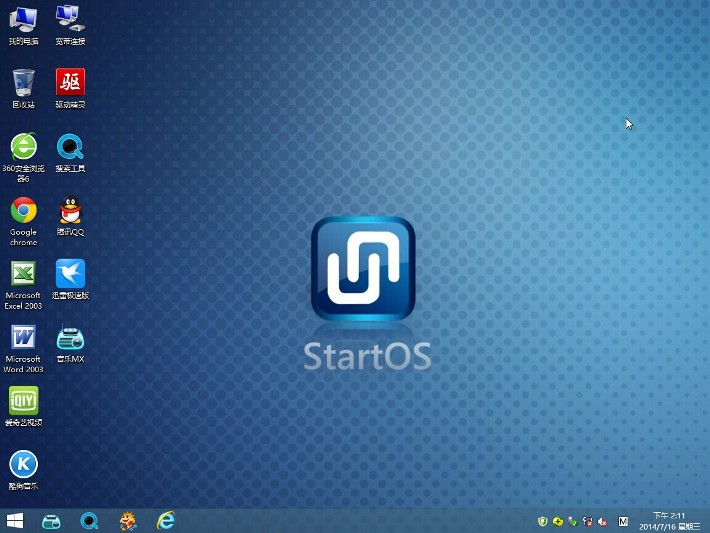Screen dimensions: 710x533
Task: Click the Windows Start button
Action: click(x=14, y=521)
